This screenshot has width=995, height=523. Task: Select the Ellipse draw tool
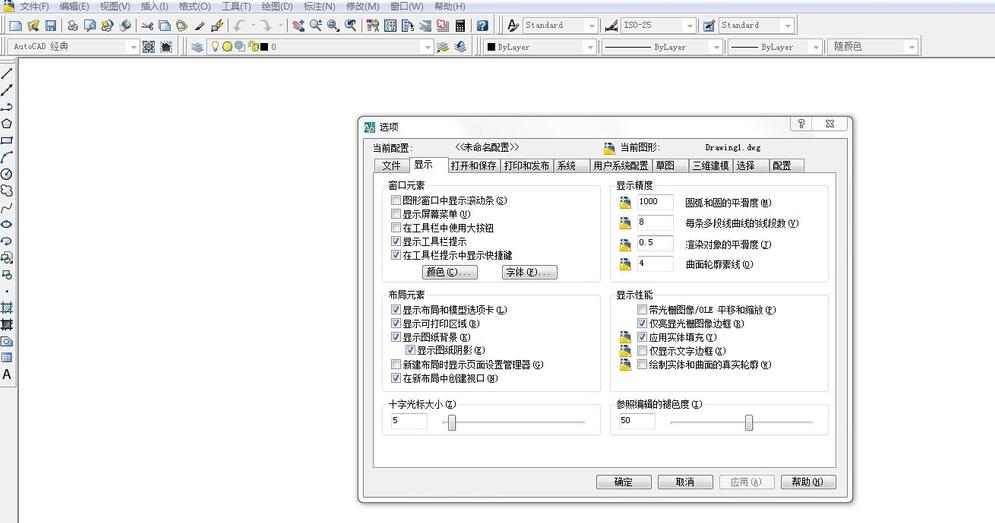(6, 224)
